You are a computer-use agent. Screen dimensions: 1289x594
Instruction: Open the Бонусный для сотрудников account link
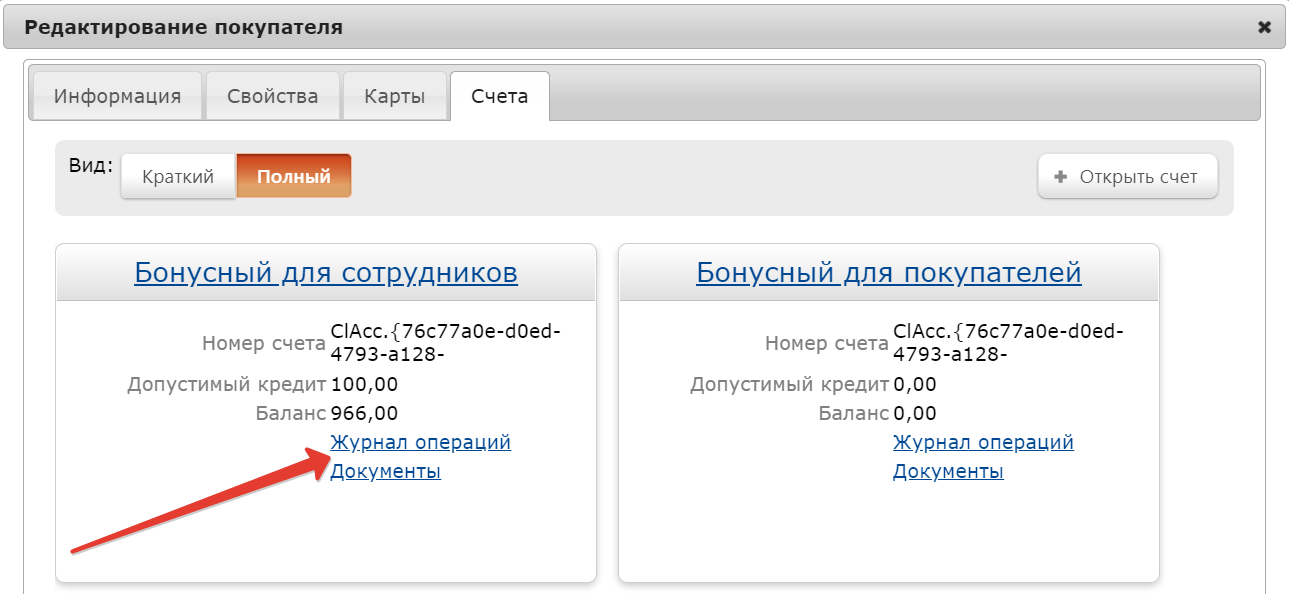coord(326,273)
